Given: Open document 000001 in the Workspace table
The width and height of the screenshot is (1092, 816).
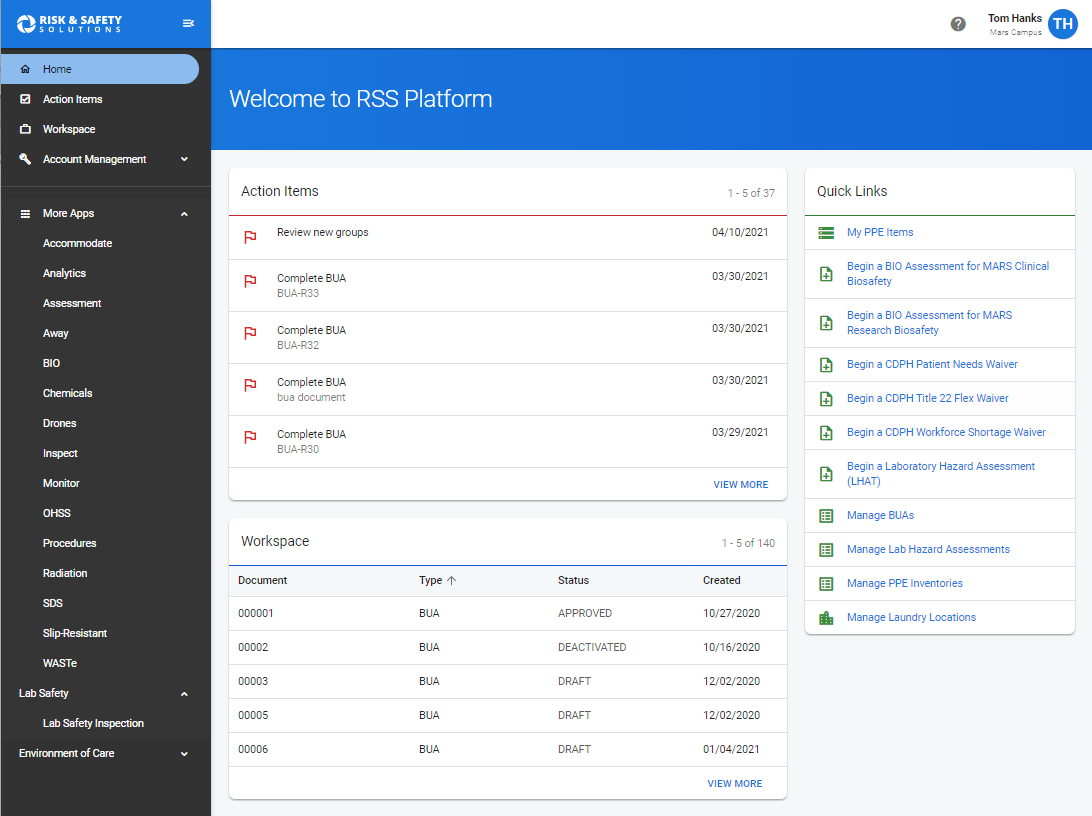Looking at the screenshot, I should [x=254, y=613].
